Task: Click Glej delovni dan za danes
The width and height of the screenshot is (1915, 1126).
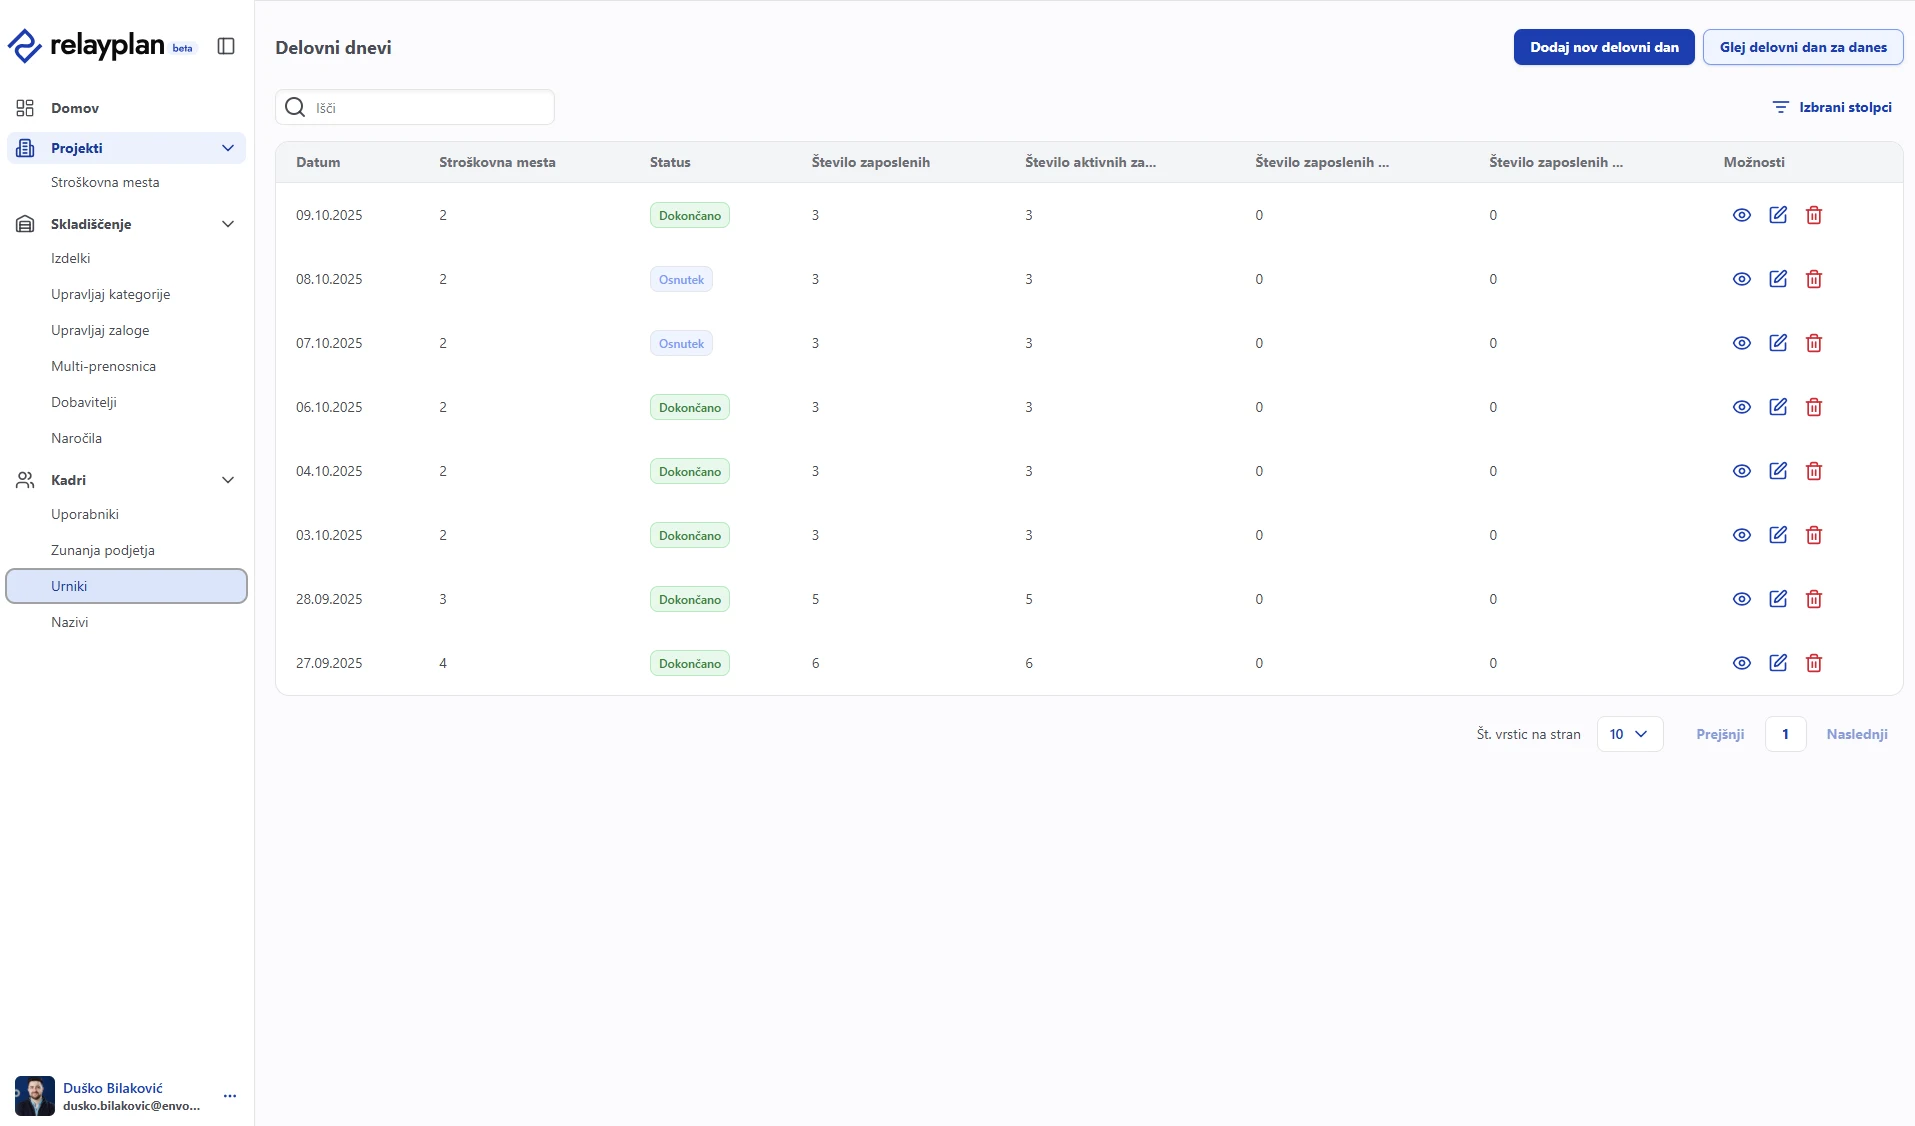Action: (1803, 47)
